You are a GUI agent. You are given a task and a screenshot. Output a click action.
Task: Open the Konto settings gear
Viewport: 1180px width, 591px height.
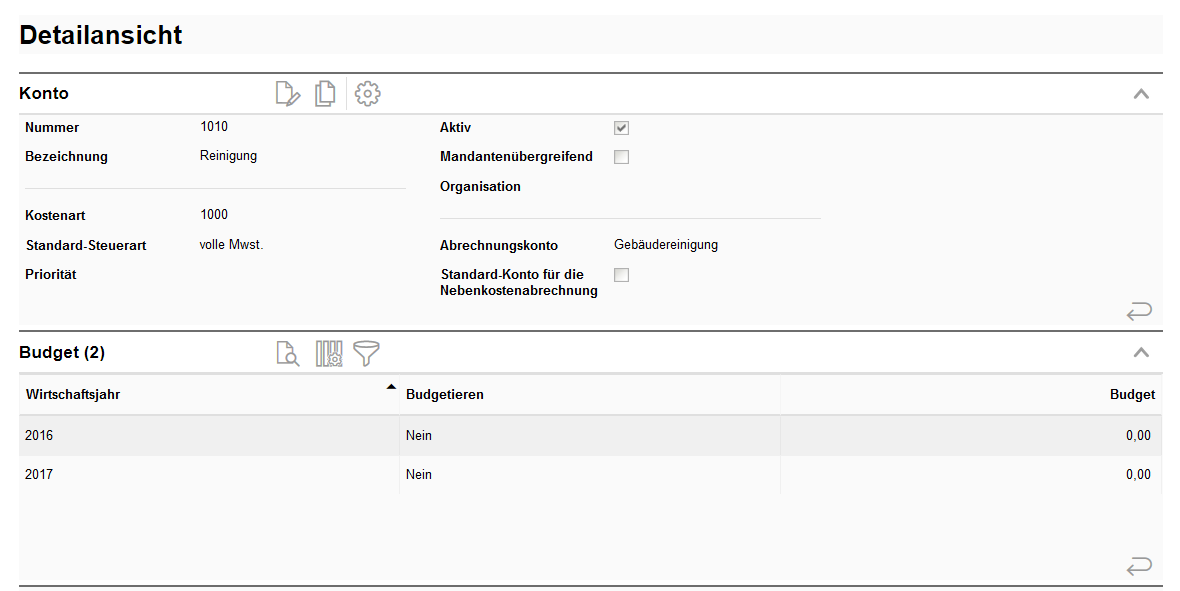tap(368, 94)
